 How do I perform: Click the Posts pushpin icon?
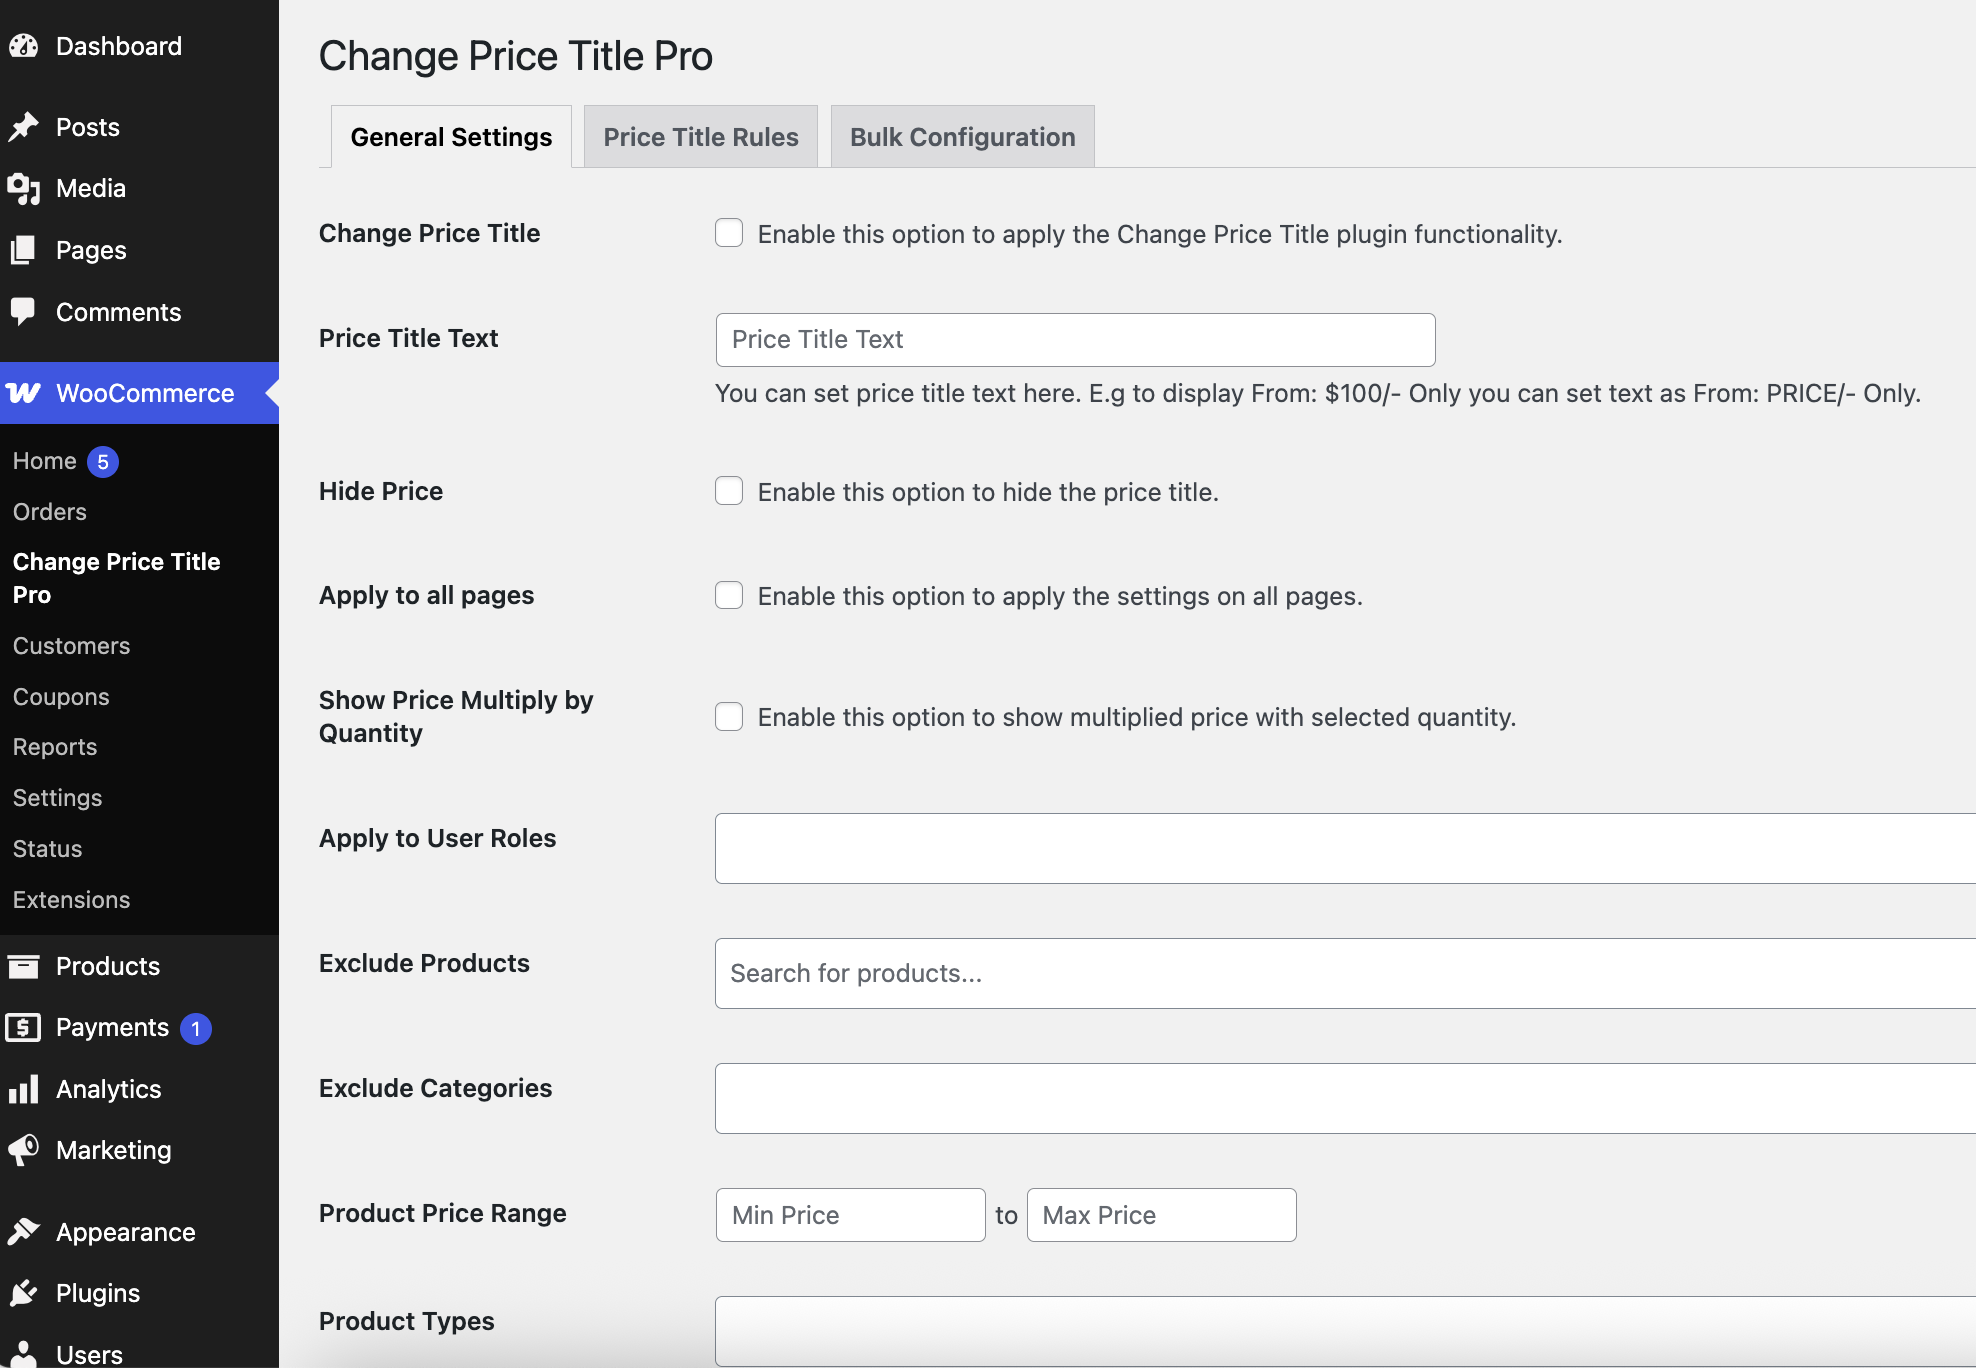pos(24,127)
